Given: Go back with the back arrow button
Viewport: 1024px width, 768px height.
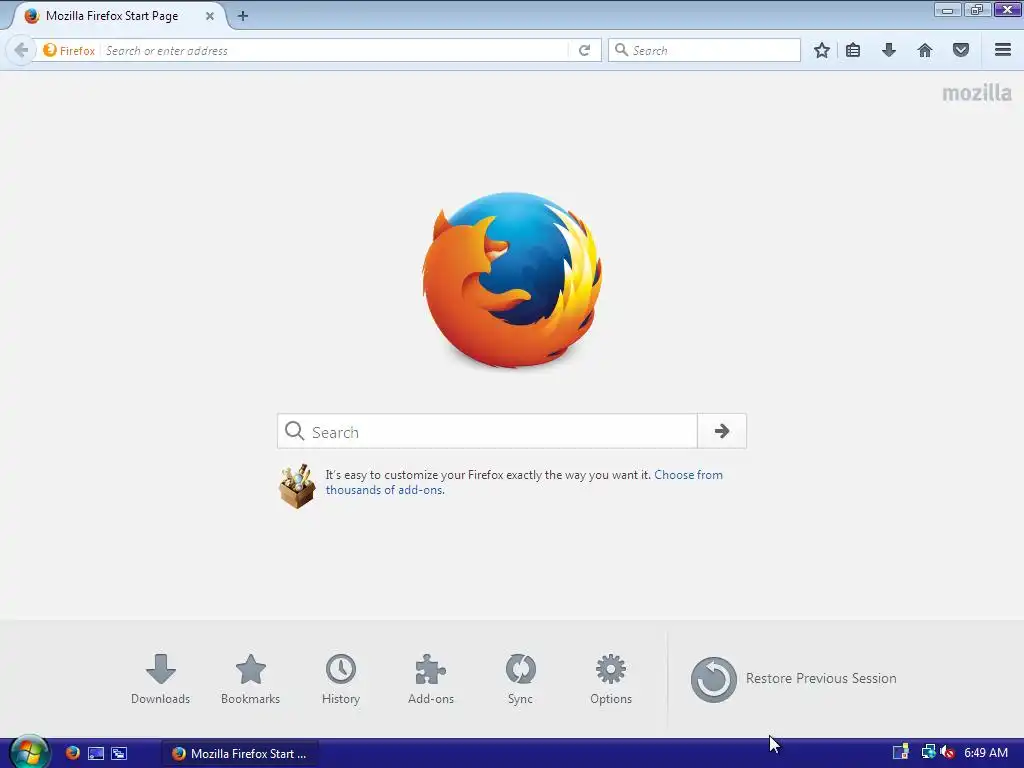Looking at the screenshot, I should pos(21,50).
